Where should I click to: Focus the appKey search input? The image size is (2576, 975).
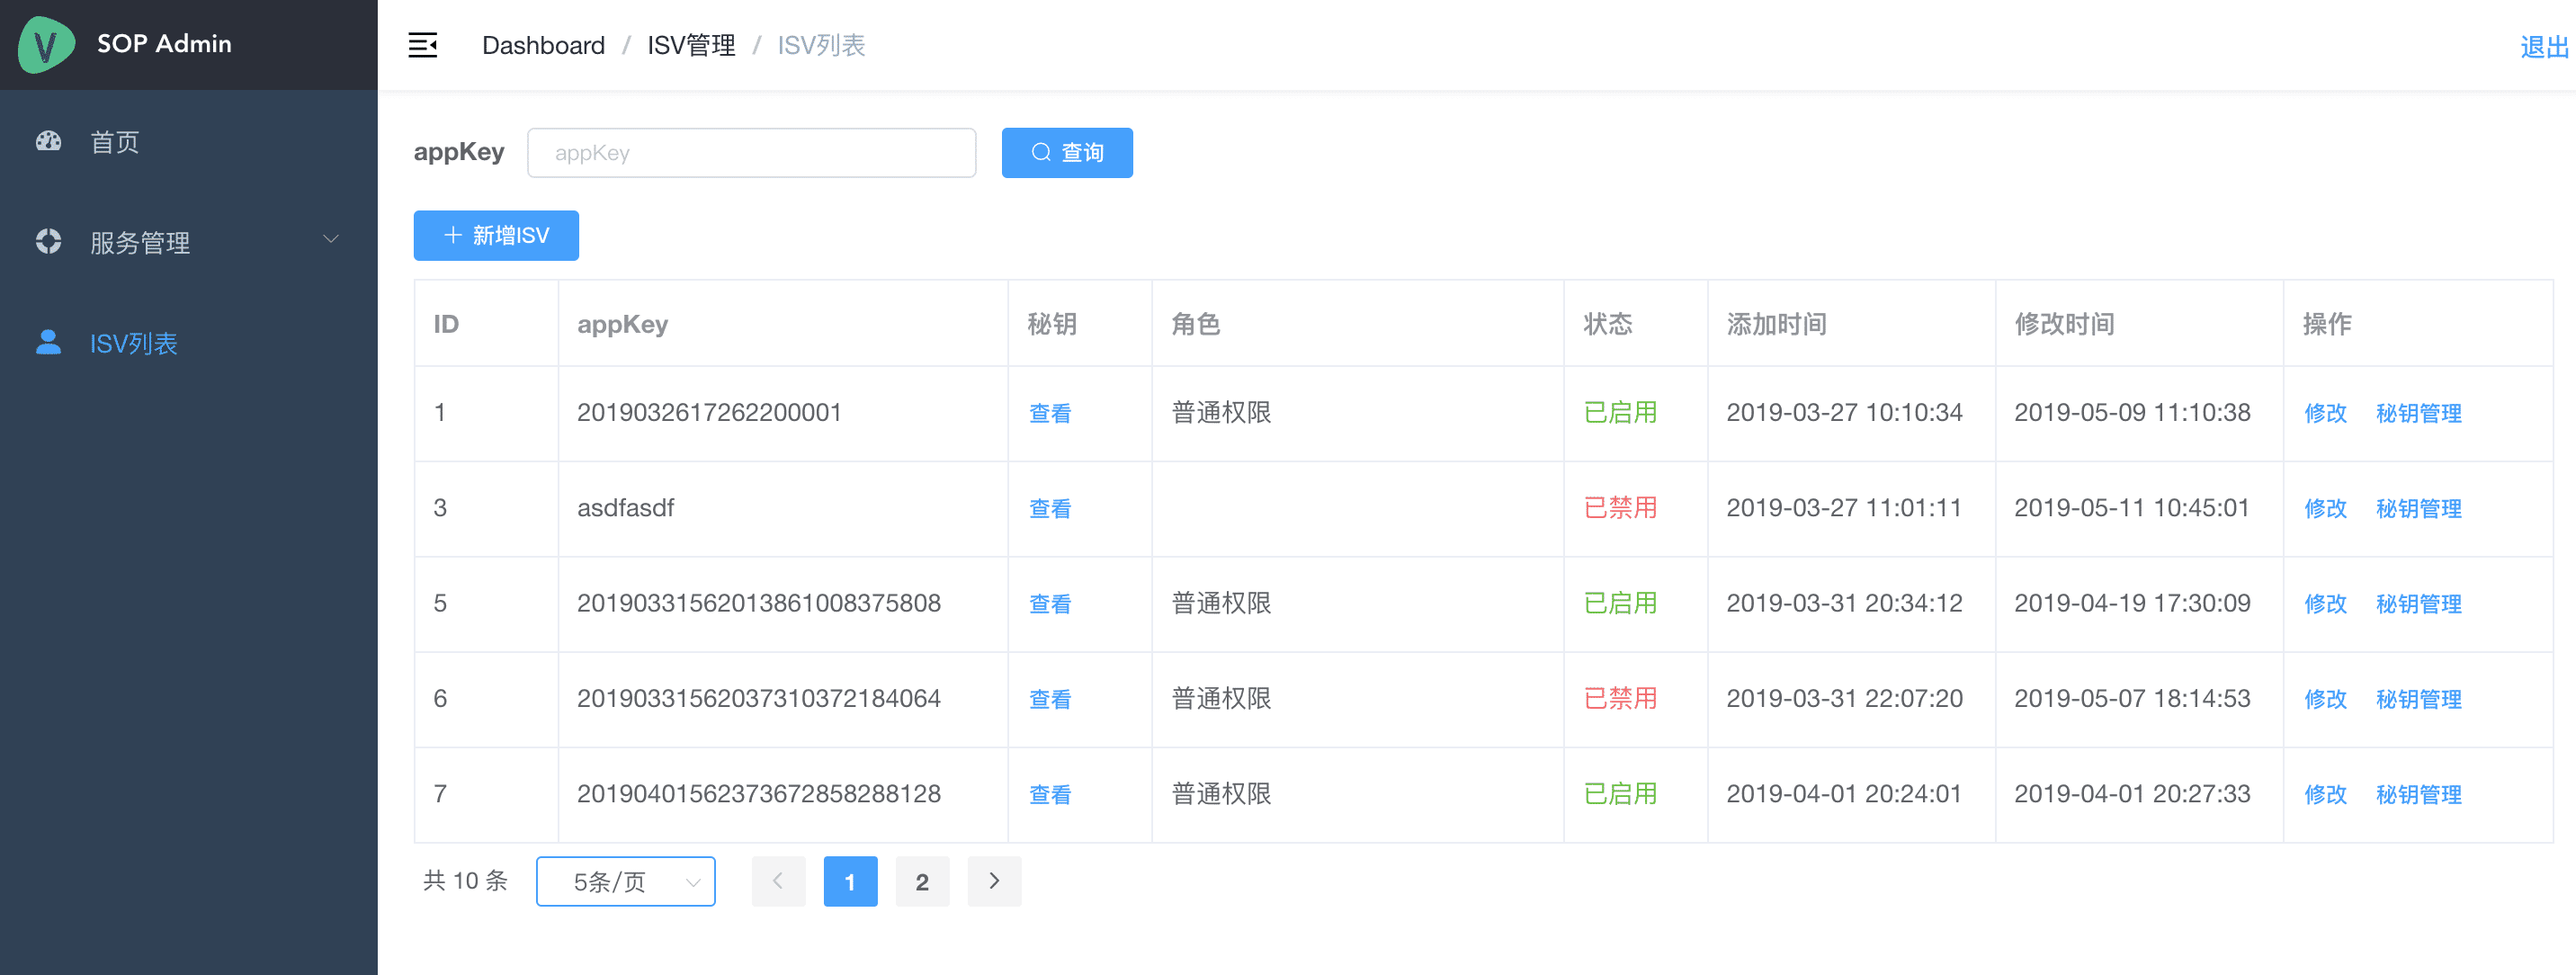tap(751, 152)
